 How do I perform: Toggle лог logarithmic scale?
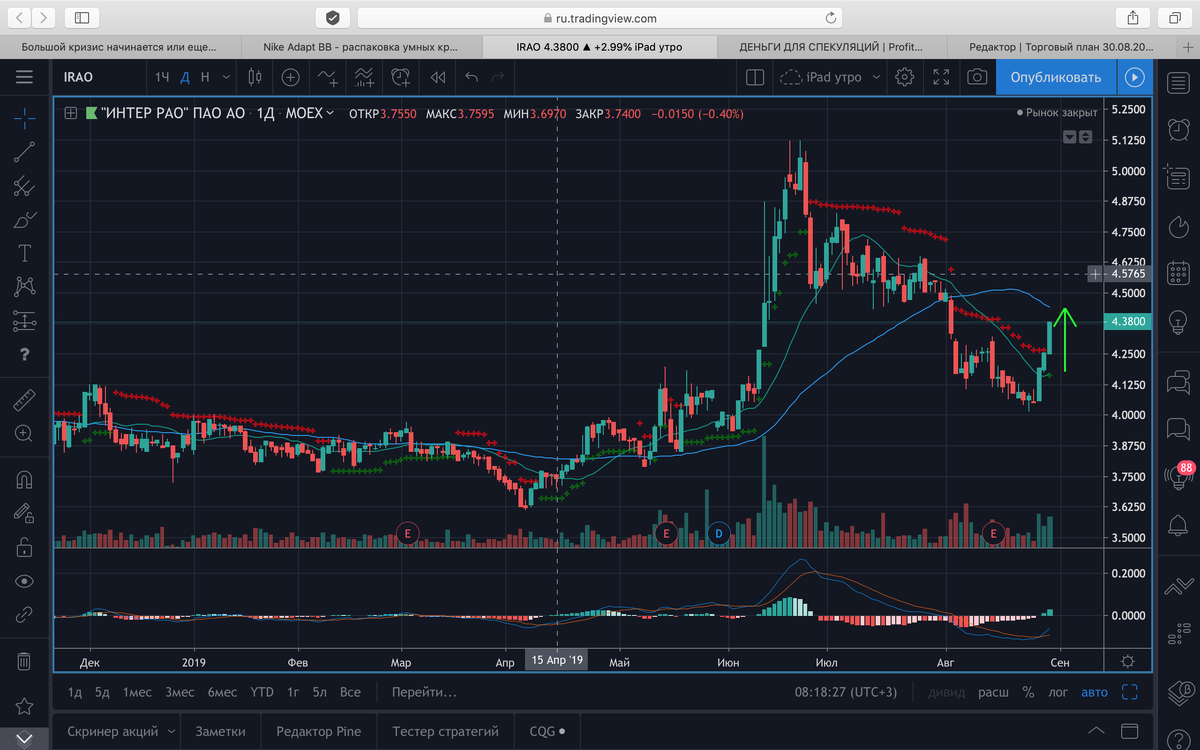(x=1058, y=692)
